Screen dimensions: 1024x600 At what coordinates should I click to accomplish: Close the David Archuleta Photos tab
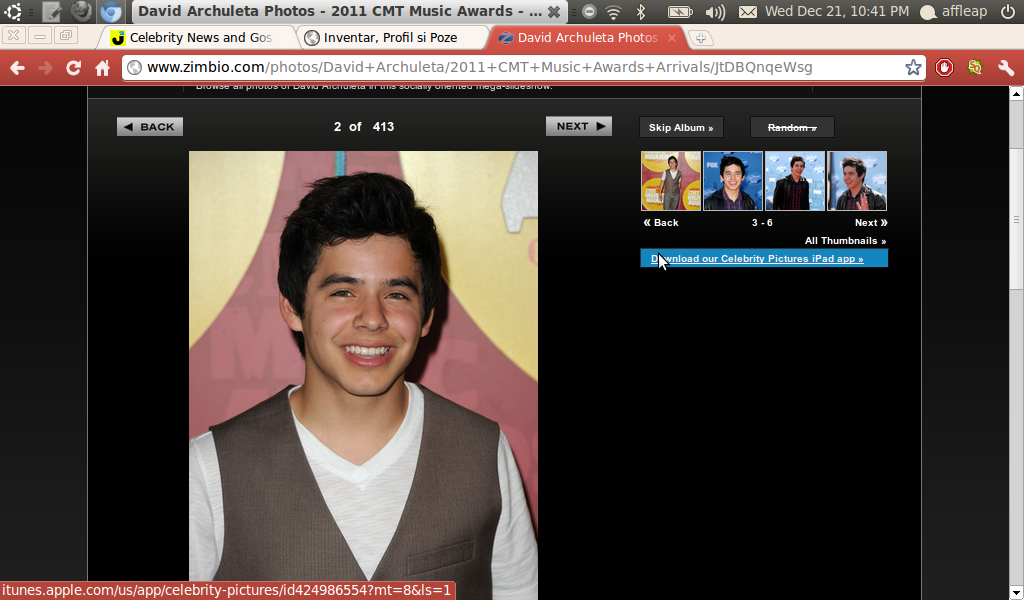coord(671,38)
